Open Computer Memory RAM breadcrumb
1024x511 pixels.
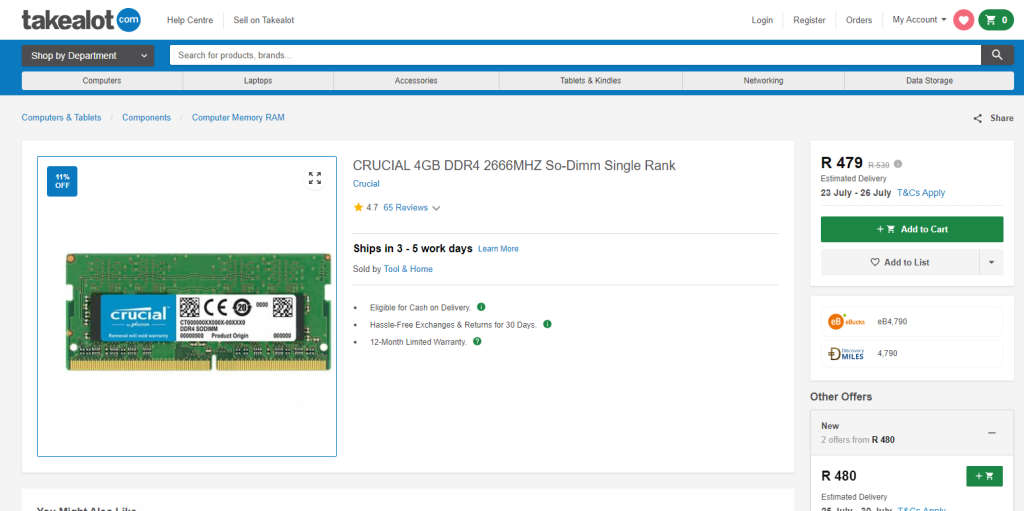point(238,118)
